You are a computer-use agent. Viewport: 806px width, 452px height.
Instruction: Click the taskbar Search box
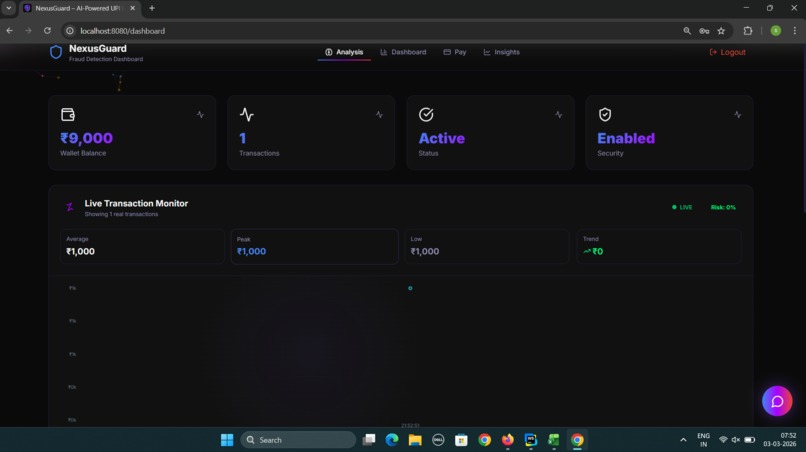(298, 440)
